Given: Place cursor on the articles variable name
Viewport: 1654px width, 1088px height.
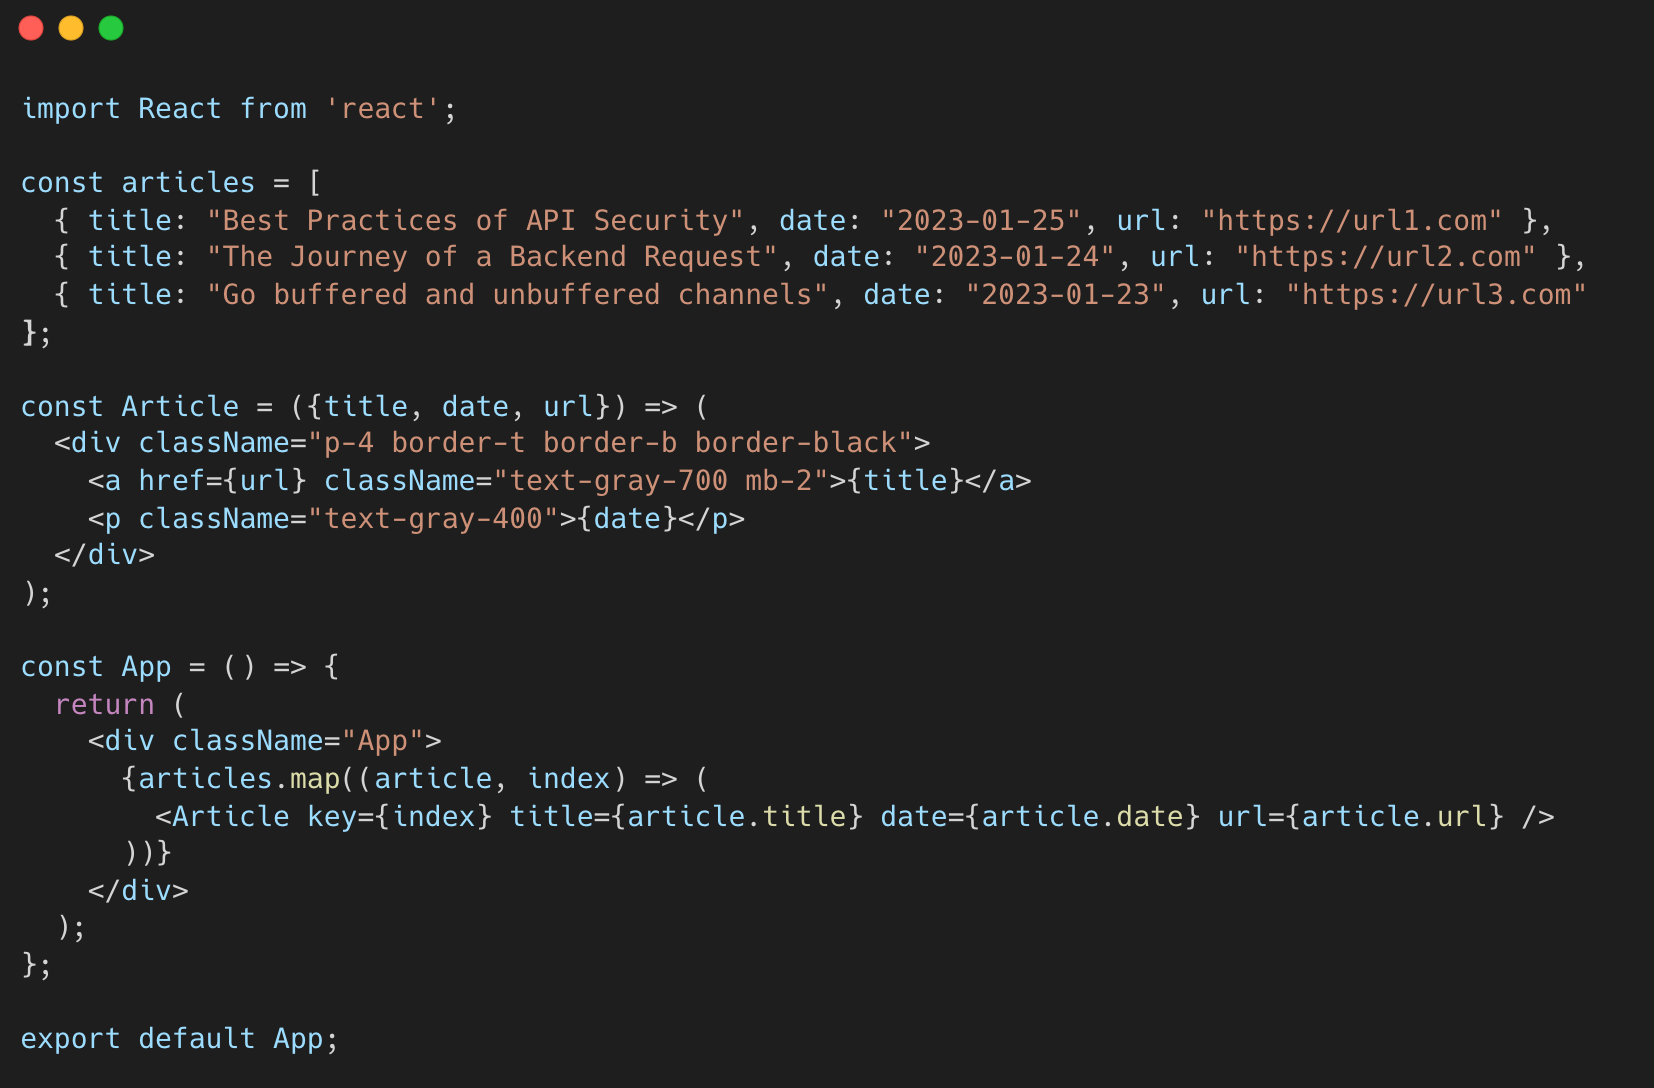Looking at the screenshot, I should (x=188, y=182).
